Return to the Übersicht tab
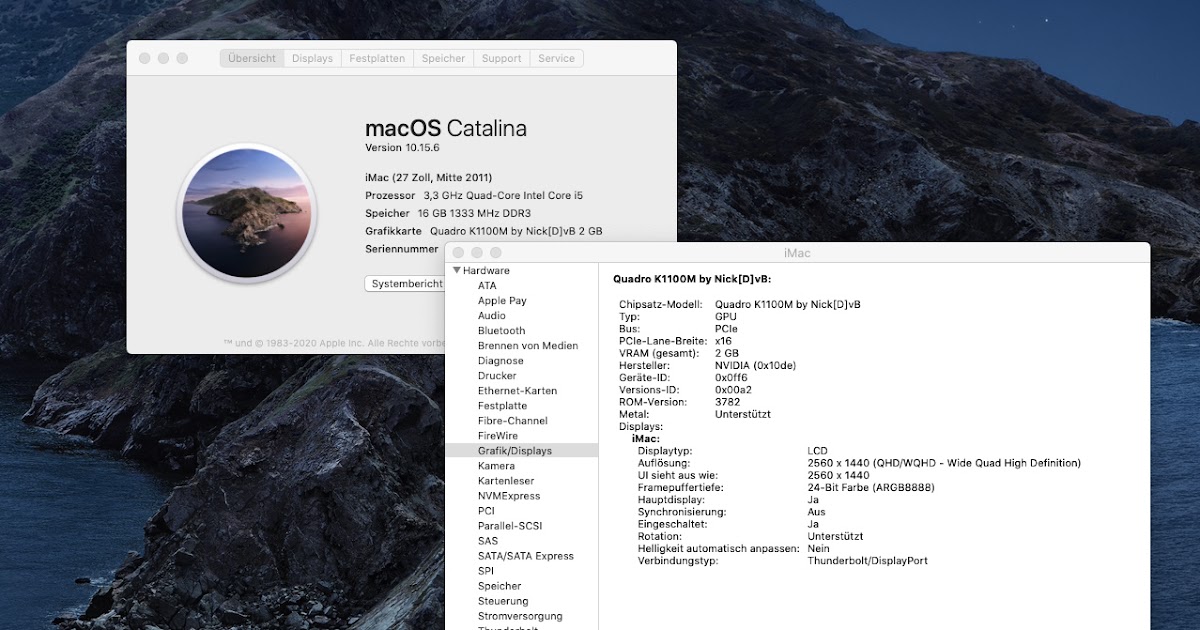Image resolution: width=1200 pixels, height=630 pixels. point(251,58)
